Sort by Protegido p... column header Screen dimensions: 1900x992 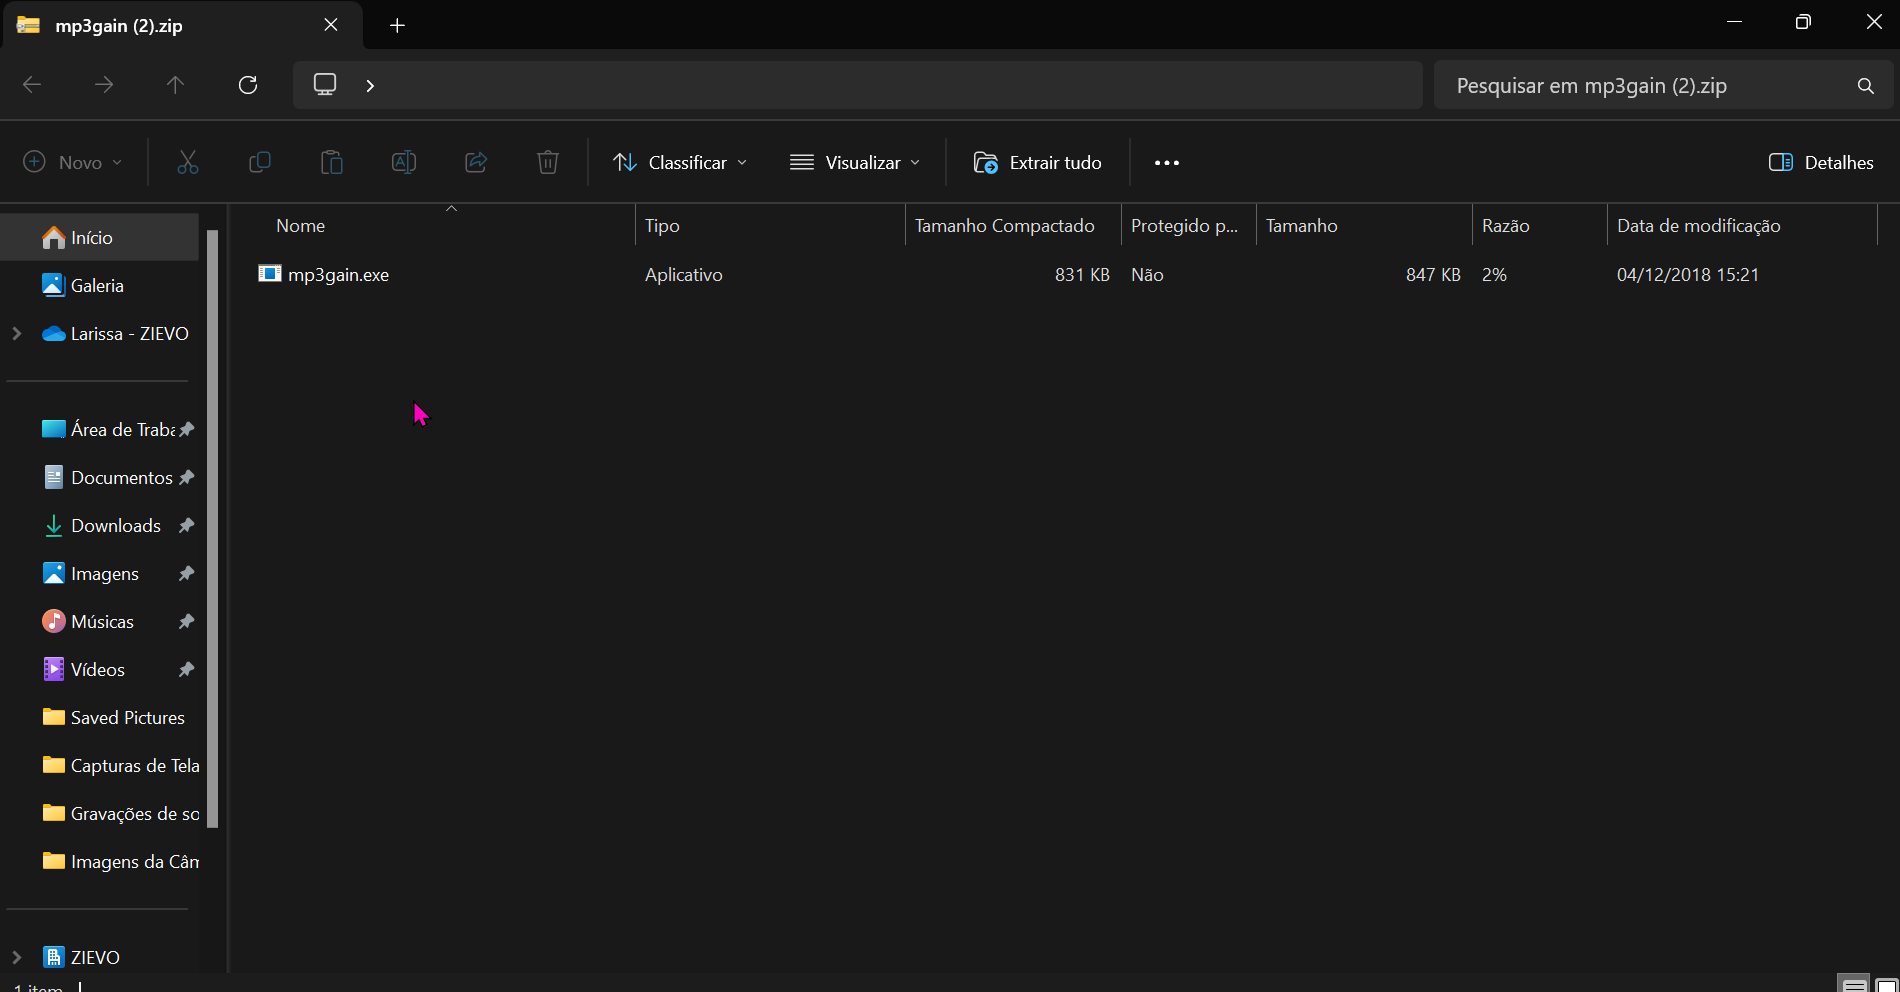pos(1189,226)
